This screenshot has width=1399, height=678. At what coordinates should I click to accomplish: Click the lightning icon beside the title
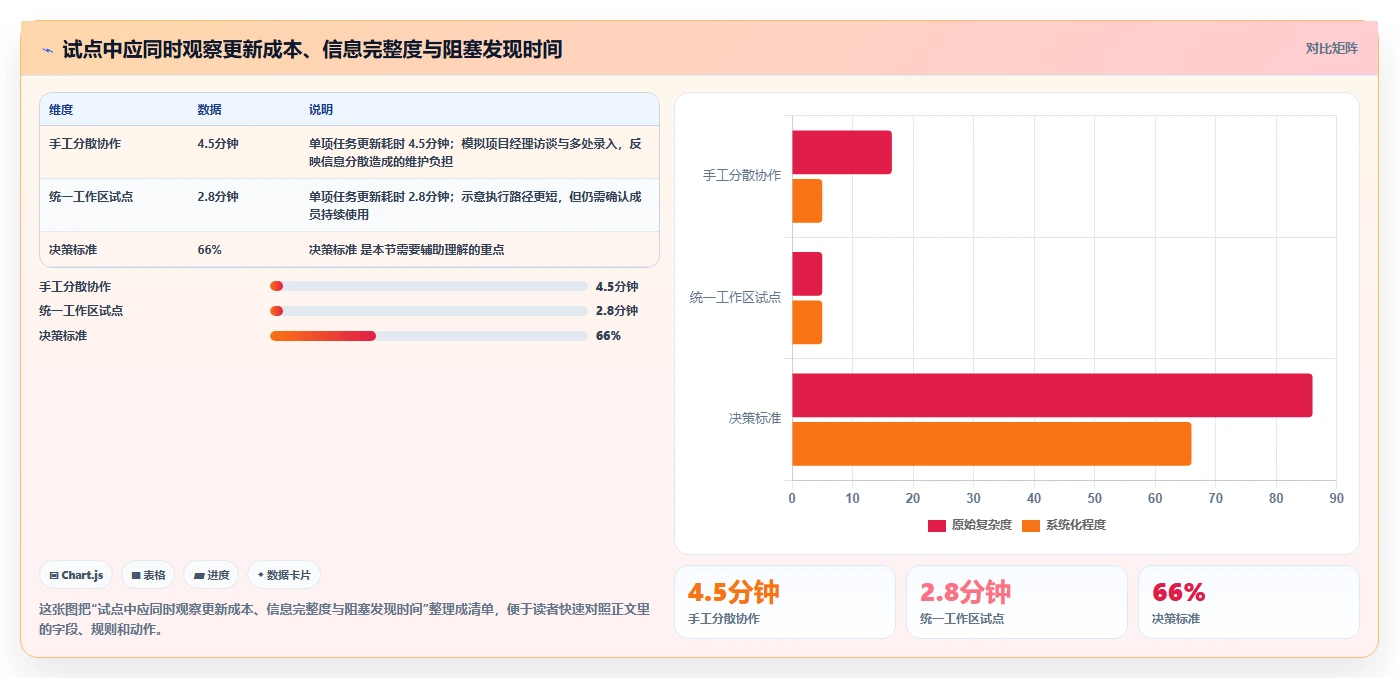pos(47,49)
